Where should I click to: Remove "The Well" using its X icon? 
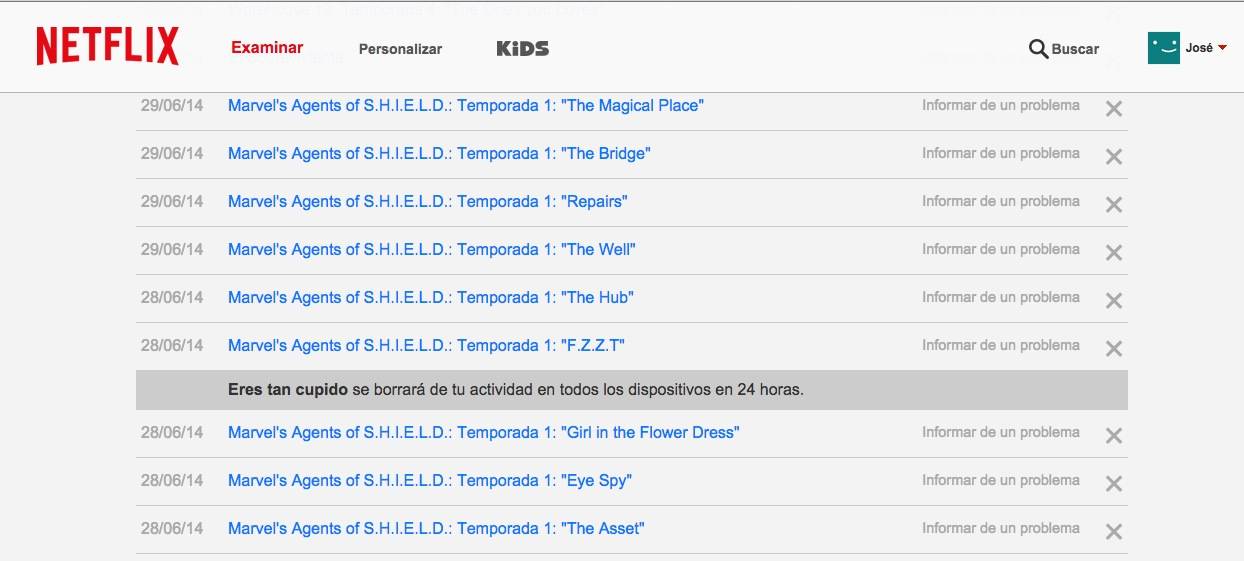(x=1114, y=252)
